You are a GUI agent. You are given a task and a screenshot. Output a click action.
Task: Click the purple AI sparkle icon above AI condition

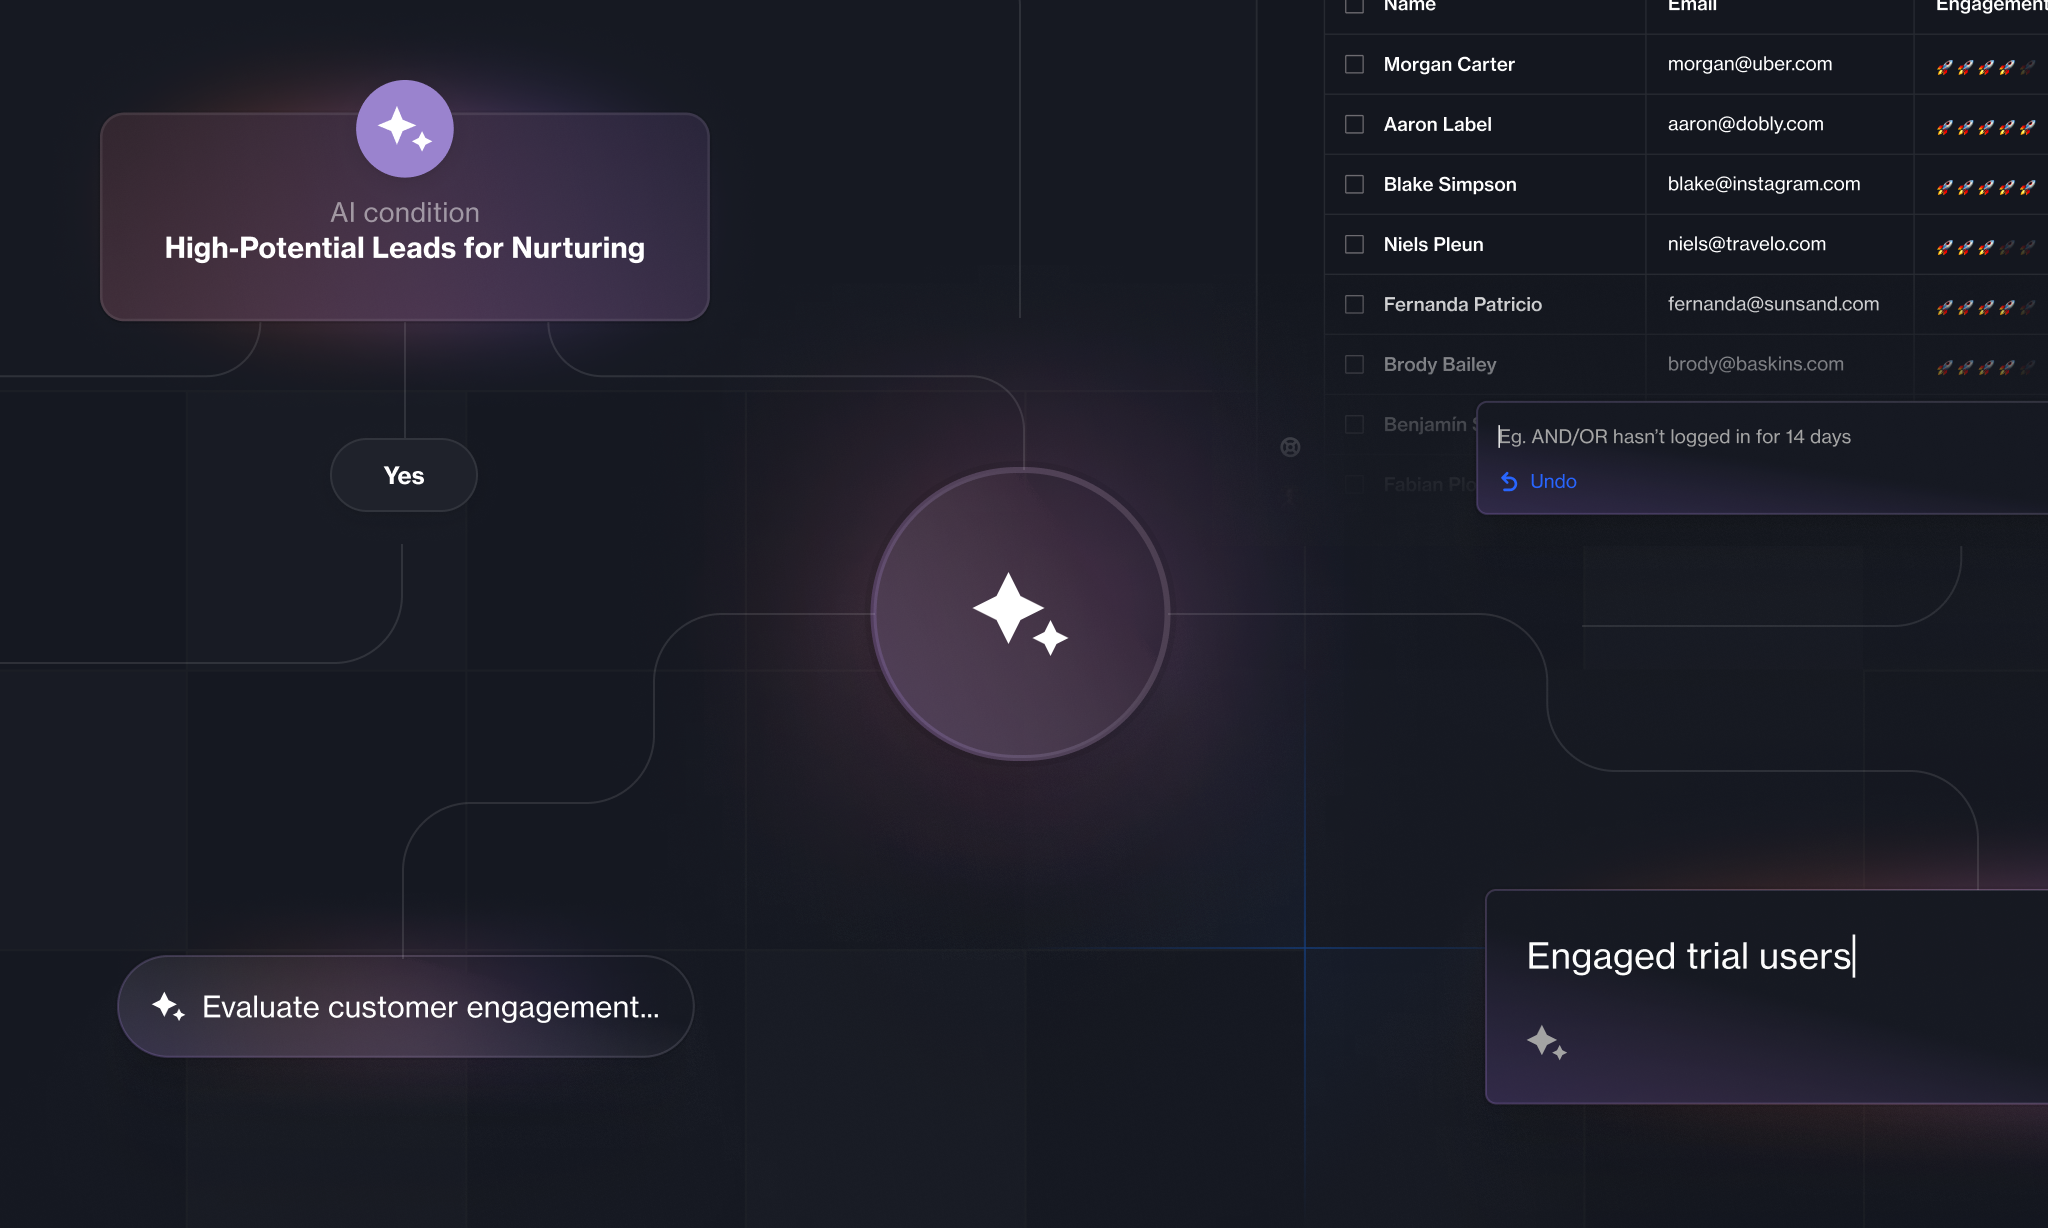tap(405, 129)
